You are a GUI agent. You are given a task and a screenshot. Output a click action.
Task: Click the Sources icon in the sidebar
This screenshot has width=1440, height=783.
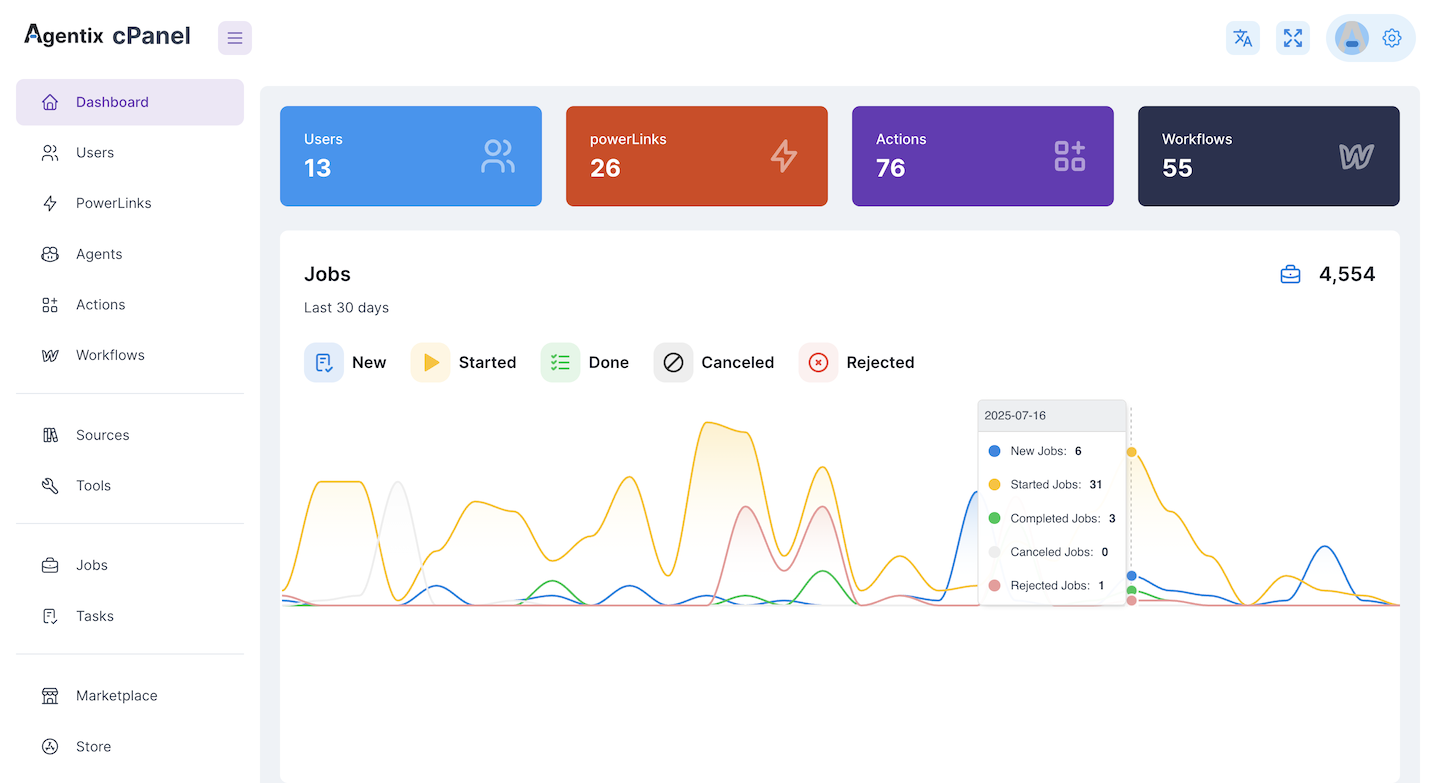[x=50, y=435]
